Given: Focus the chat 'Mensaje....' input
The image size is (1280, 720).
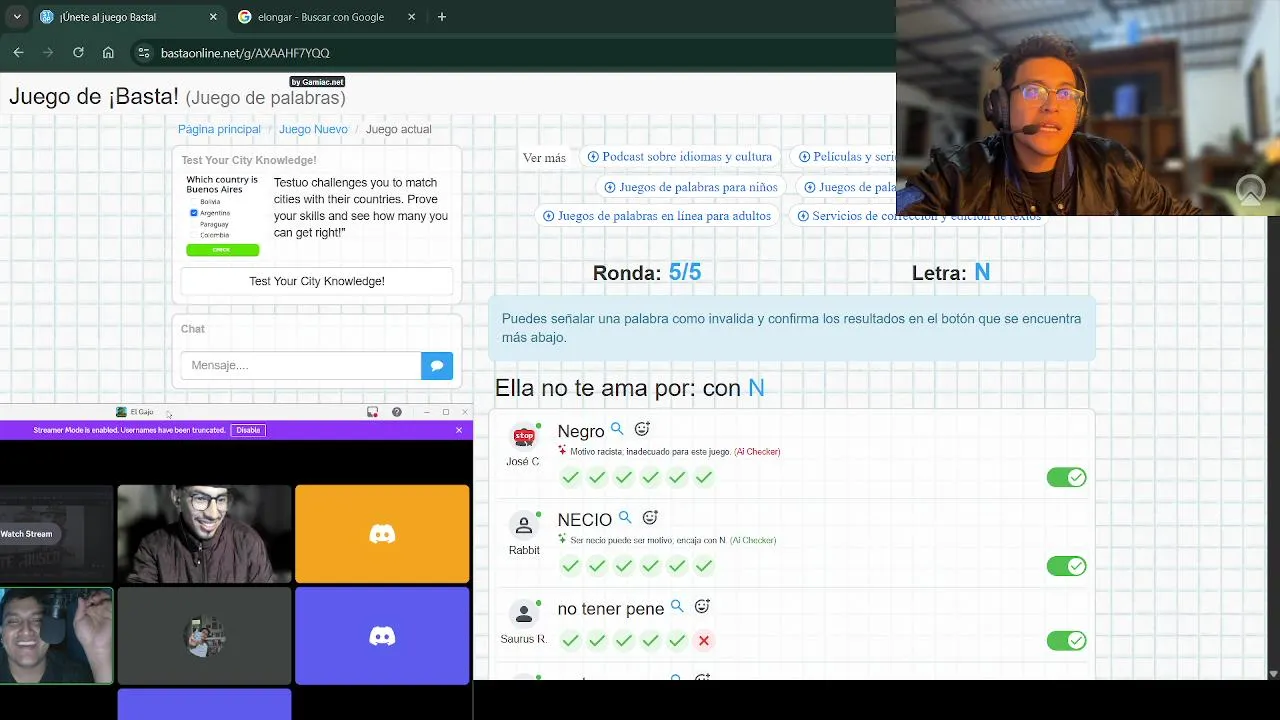Looking at the screenshot, I should click(301, 366).
